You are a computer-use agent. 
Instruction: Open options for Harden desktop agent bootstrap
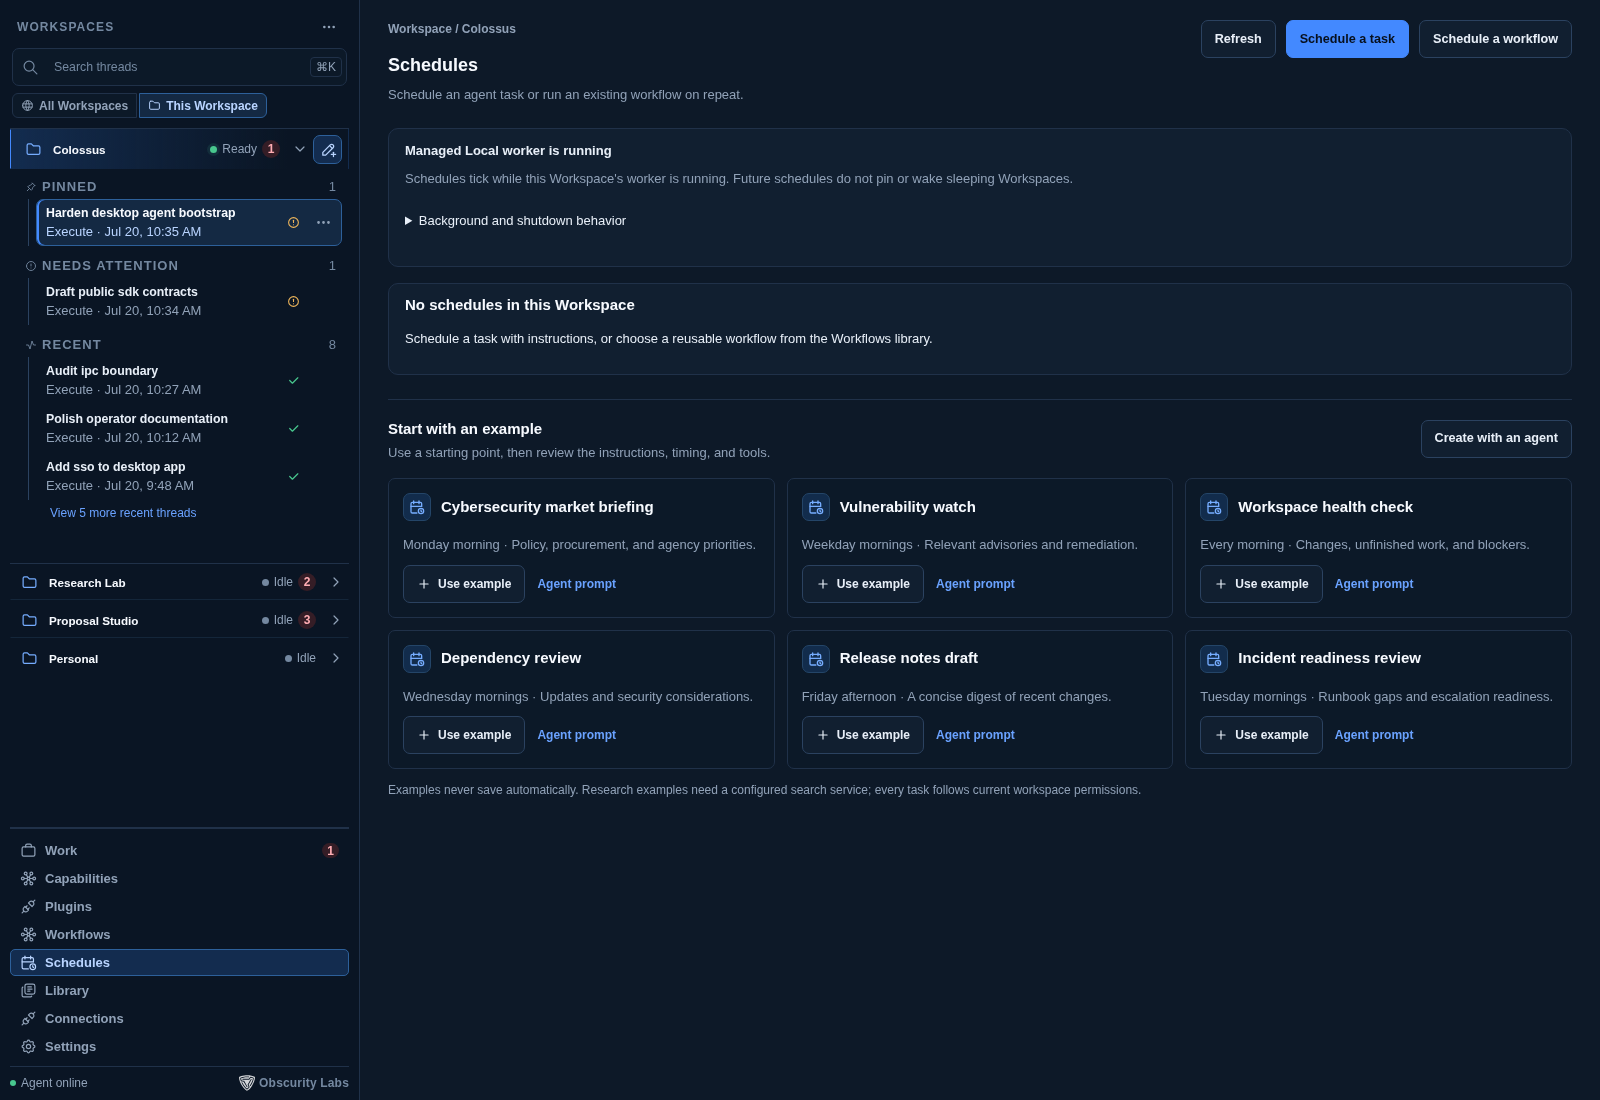[323, 222]
